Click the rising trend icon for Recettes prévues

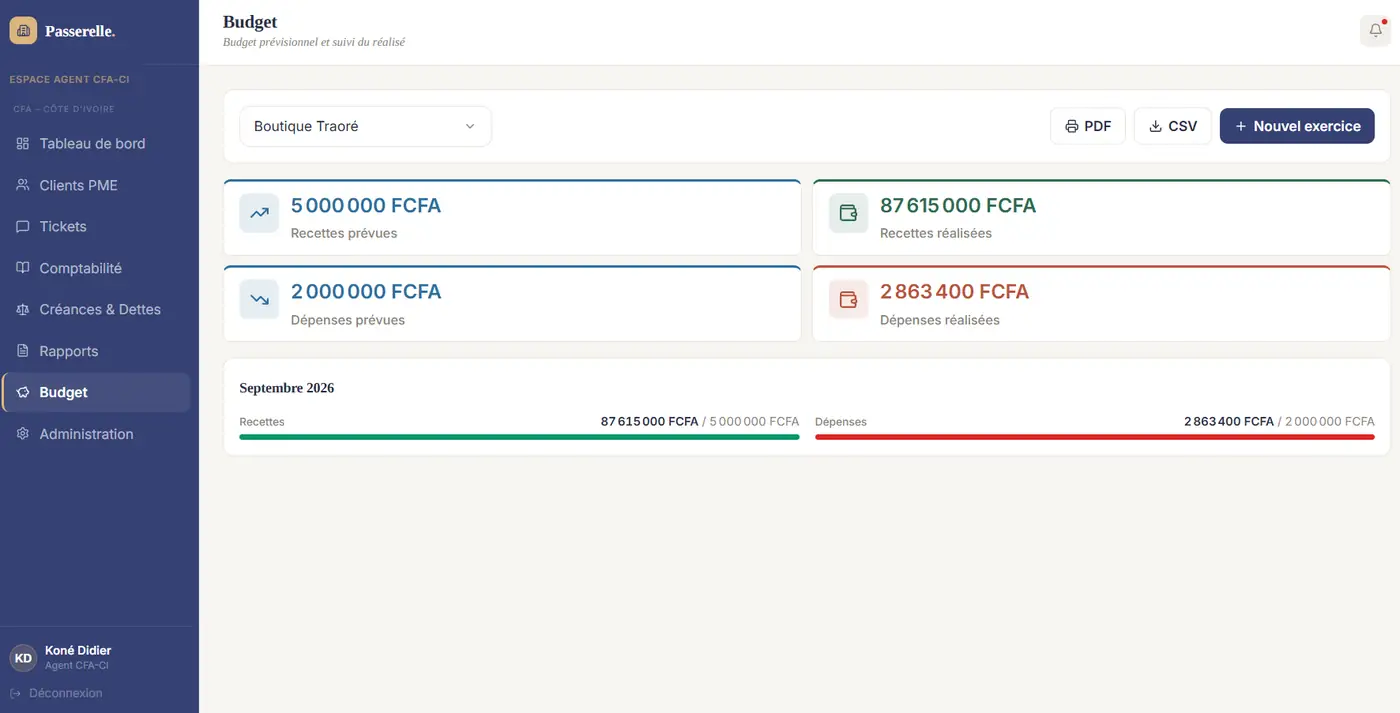(x=259, y=213)
